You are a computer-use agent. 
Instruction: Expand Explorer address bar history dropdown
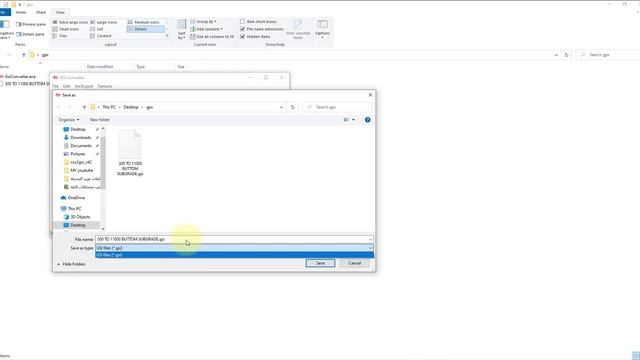[556, 55]
